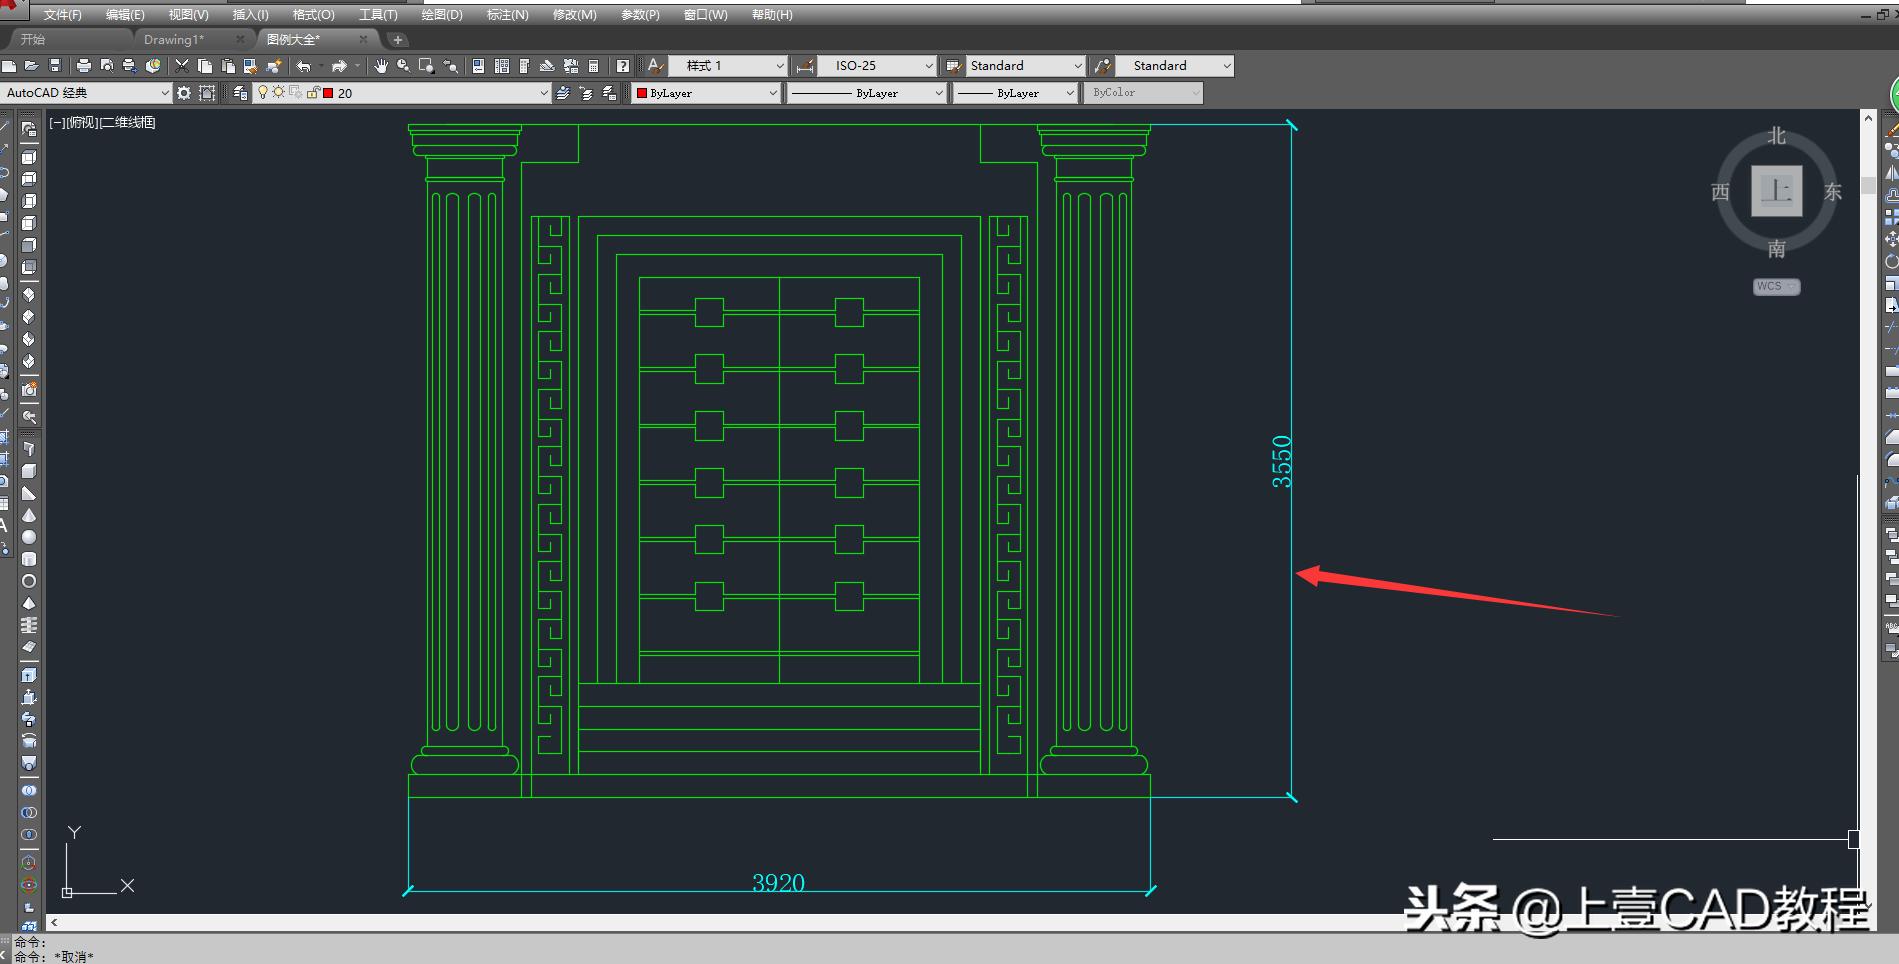The height and width of the screenshot is (964, 1899).
Task: Open the workspace settings gear icon
Action: 184,93
